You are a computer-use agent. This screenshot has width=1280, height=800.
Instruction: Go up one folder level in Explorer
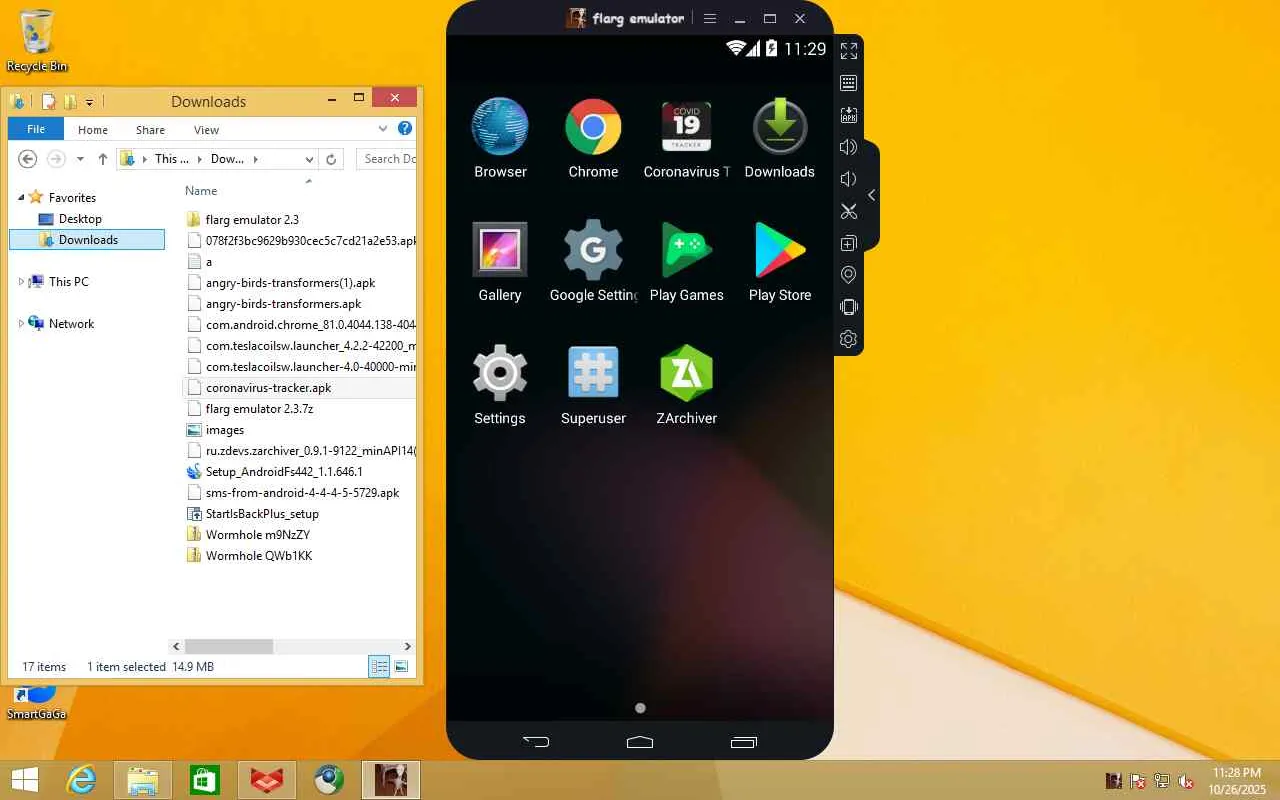pyautogui.click(x=102, y=159)
